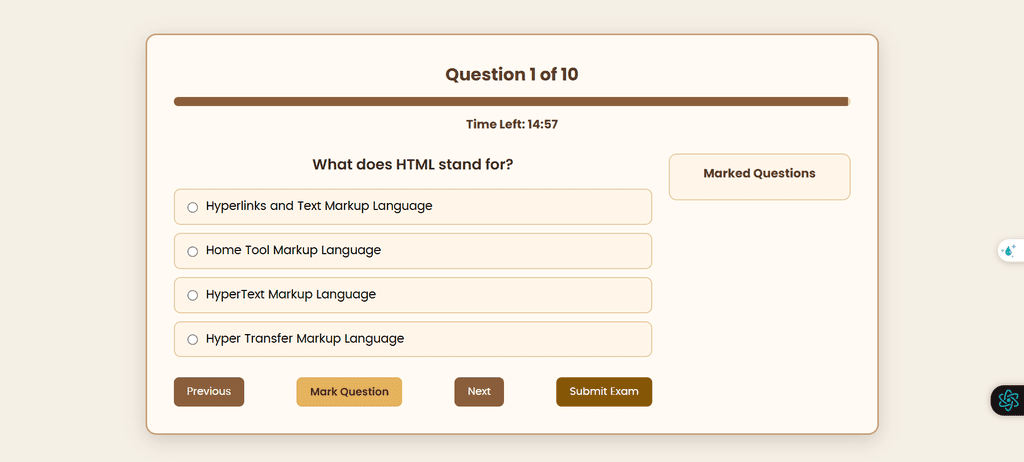Screen dimensions: 1024x462
Task: Click the "Hyper Transfer Markup Language" answer label text
Action: click(x=305, y=339)
